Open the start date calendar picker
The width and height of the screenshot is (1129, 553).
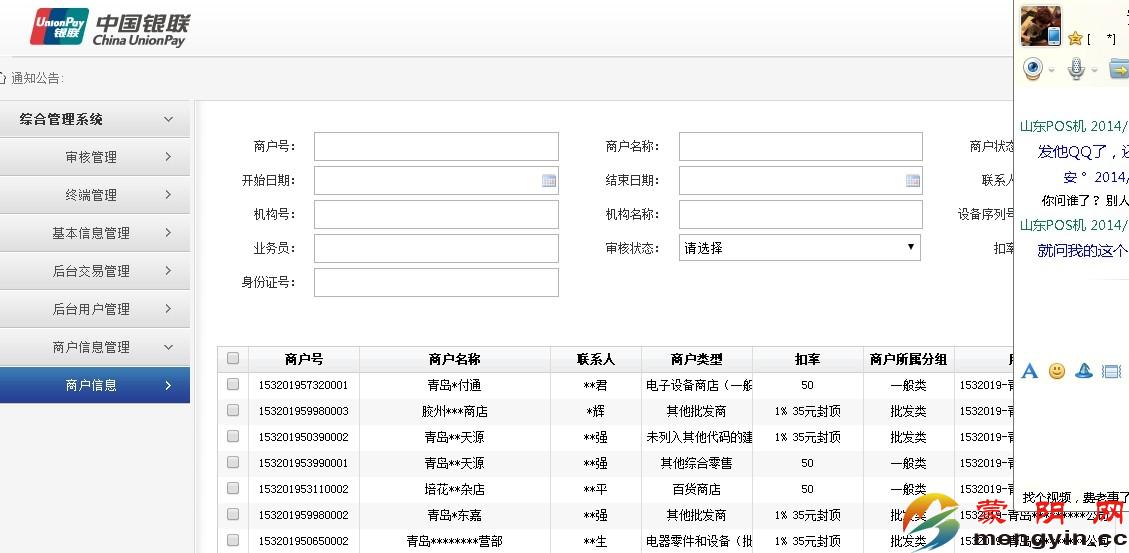(548, 181)
